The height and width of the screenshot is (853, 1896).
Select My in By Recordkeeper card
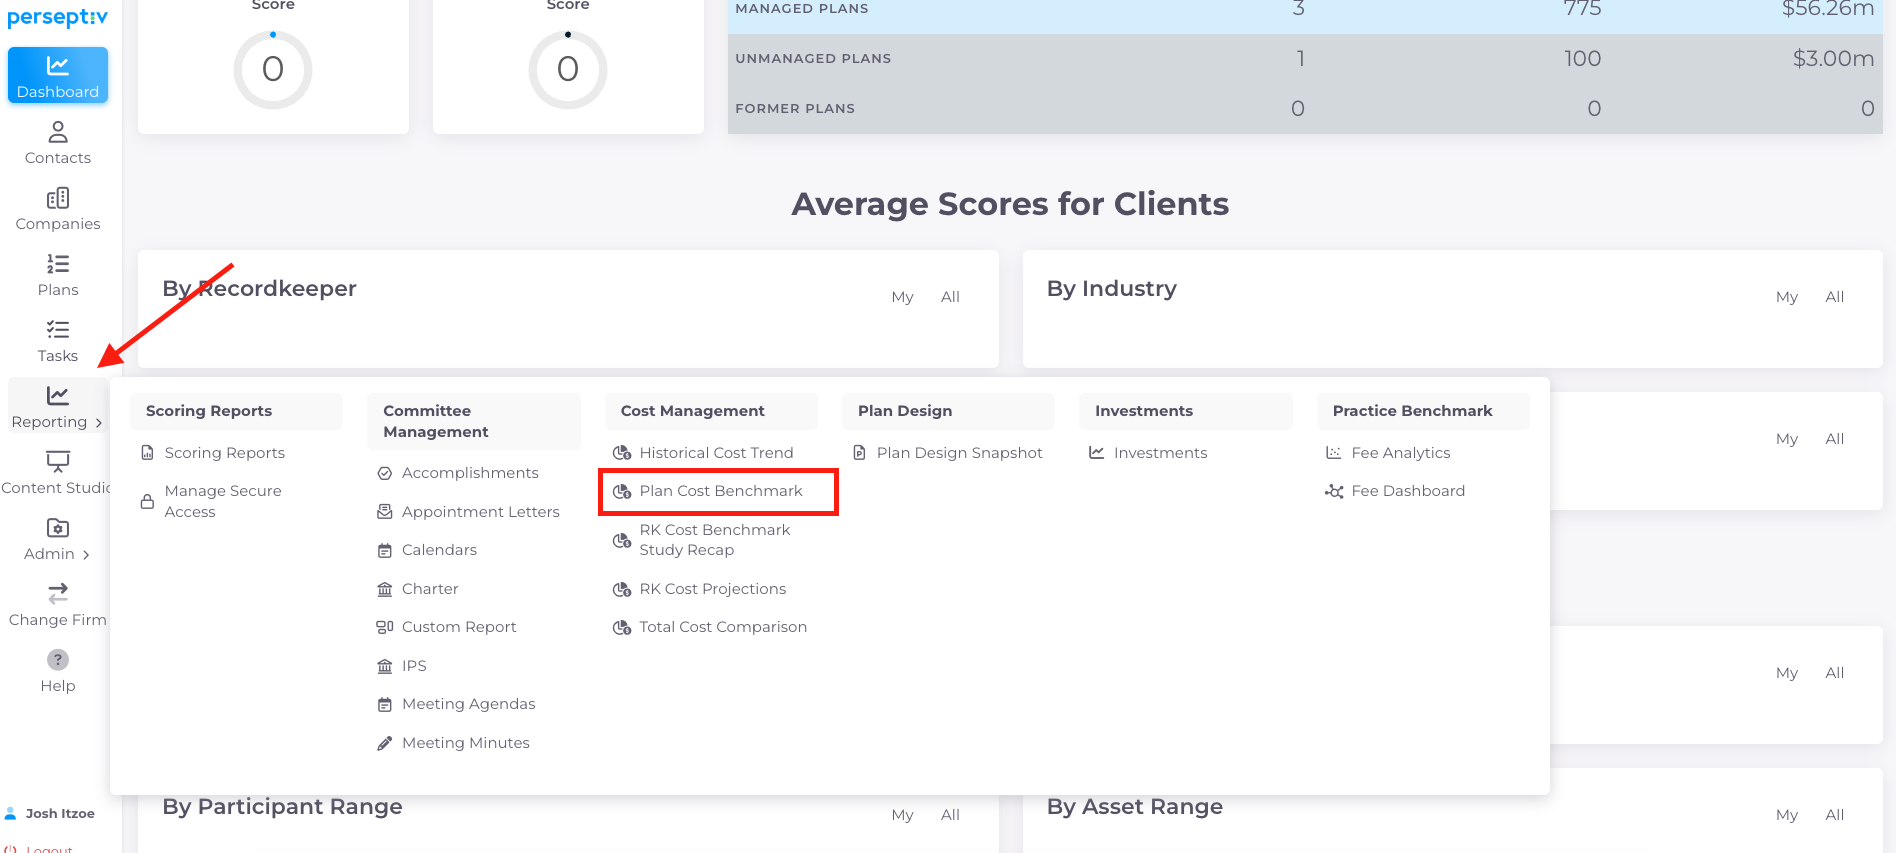[x=902, y=297]
